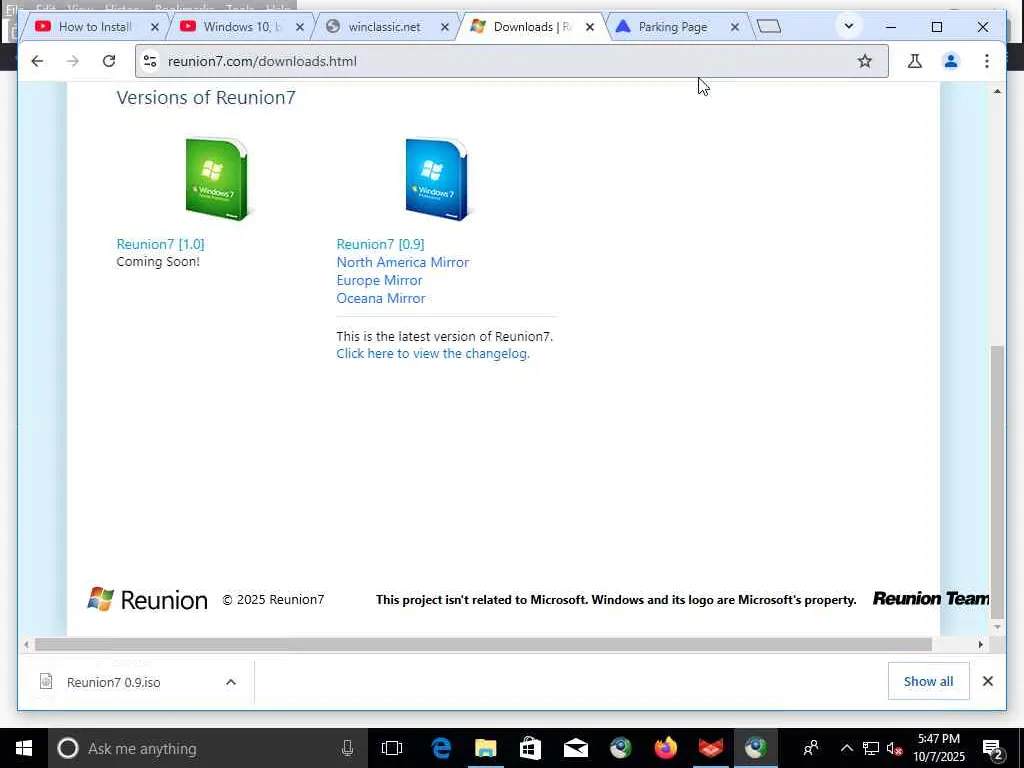The height and width of the screenshot is (768, 1024).
Task: Reload the reunion7.com page
Action: pyautogui.click(x=109, y=61)
